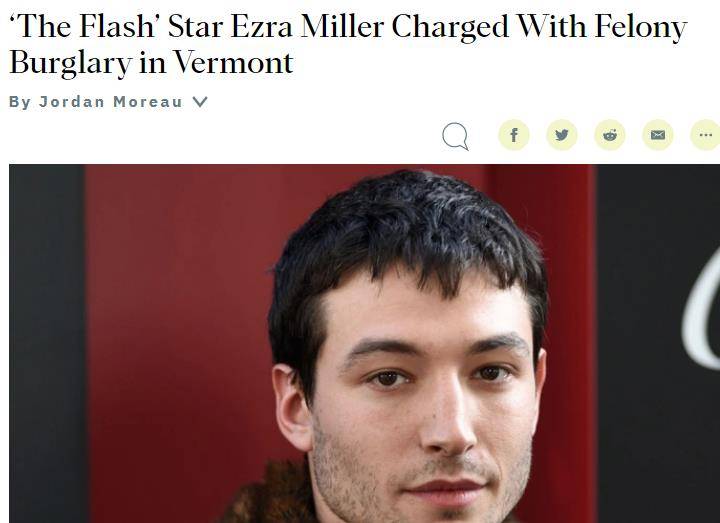Click the dark strip on photo's left side
The width and height of the screenshot is (720, 523).
coord(47,343)
